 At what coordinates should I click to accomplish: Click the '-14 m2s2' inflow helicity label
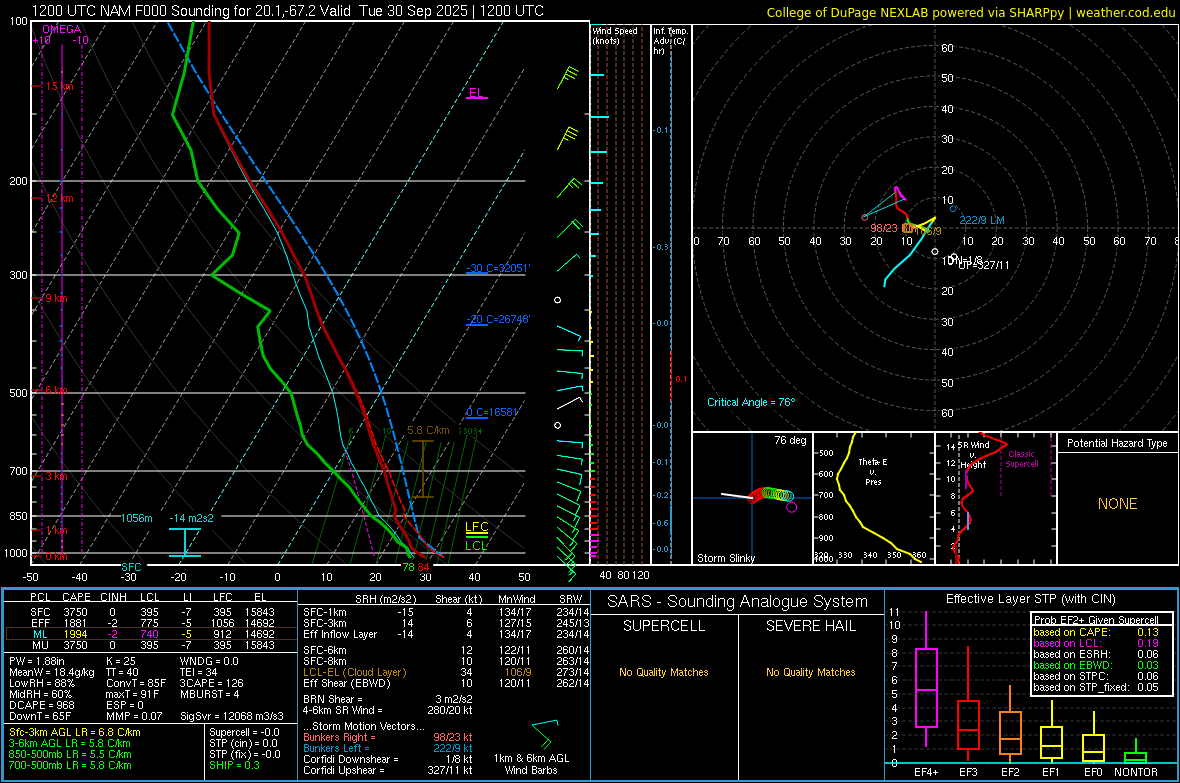point(191,518)
